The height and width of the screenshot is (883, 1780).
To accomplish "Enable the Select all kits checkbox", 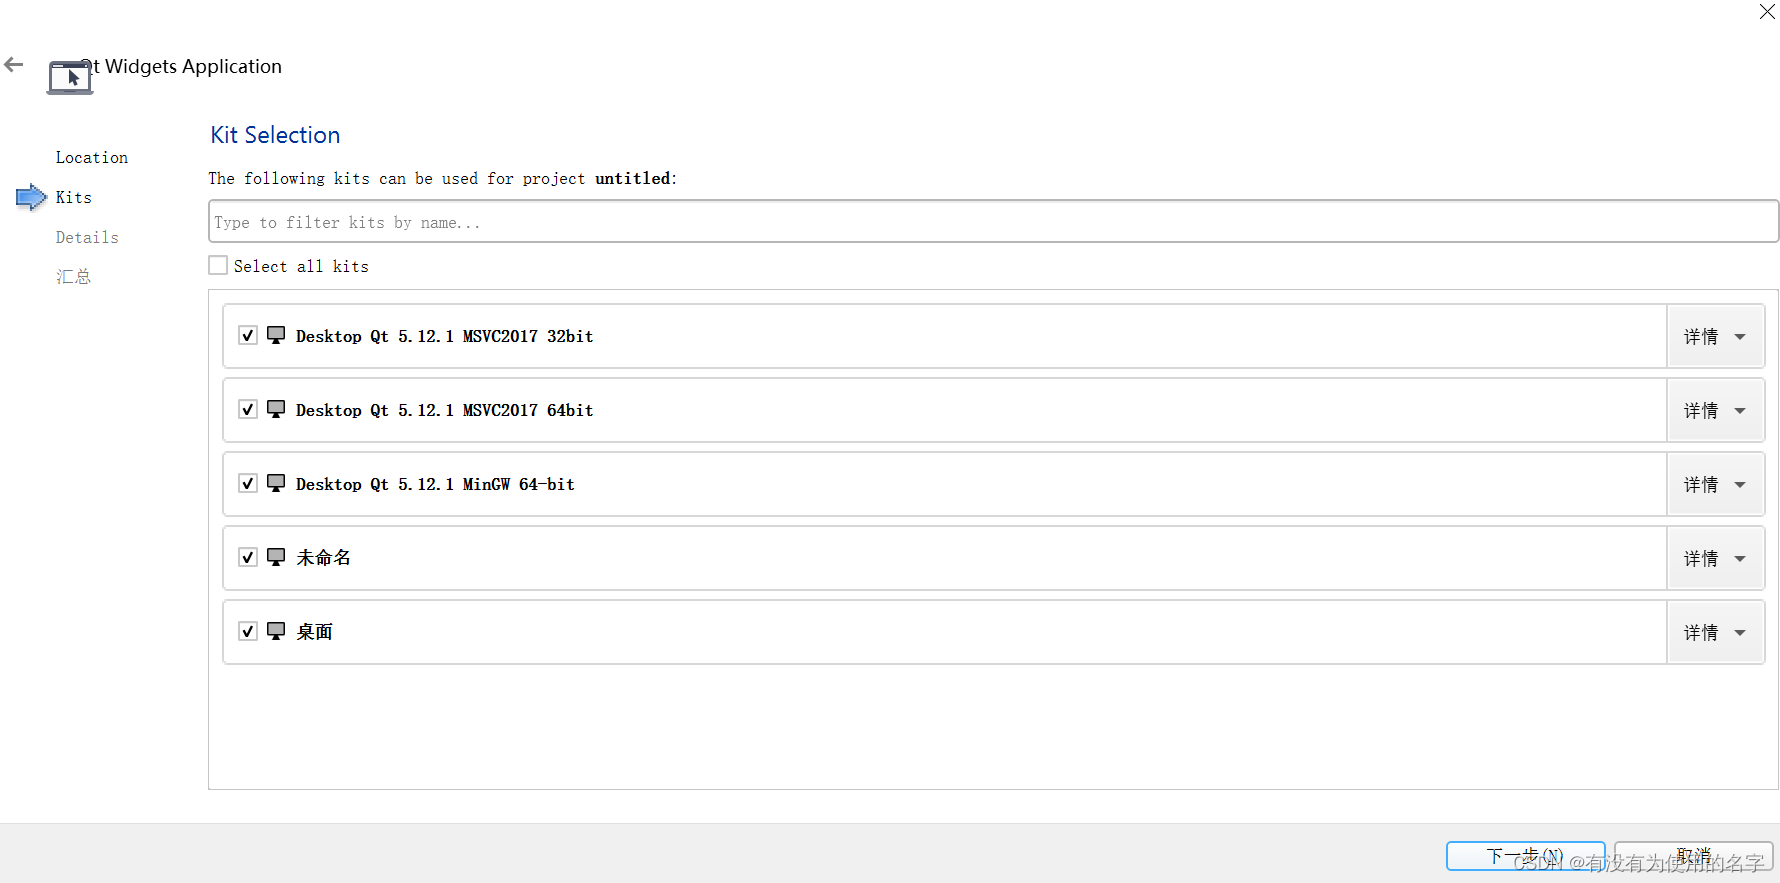I will [x=218, y=265].
